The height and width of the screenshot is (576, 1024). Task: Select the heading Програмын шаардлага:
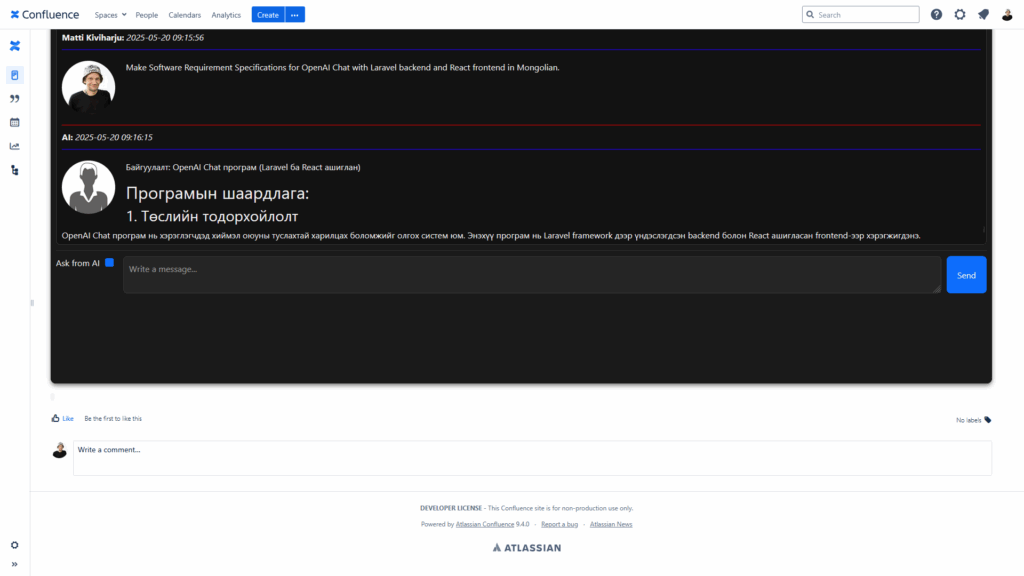coord(217,193)
